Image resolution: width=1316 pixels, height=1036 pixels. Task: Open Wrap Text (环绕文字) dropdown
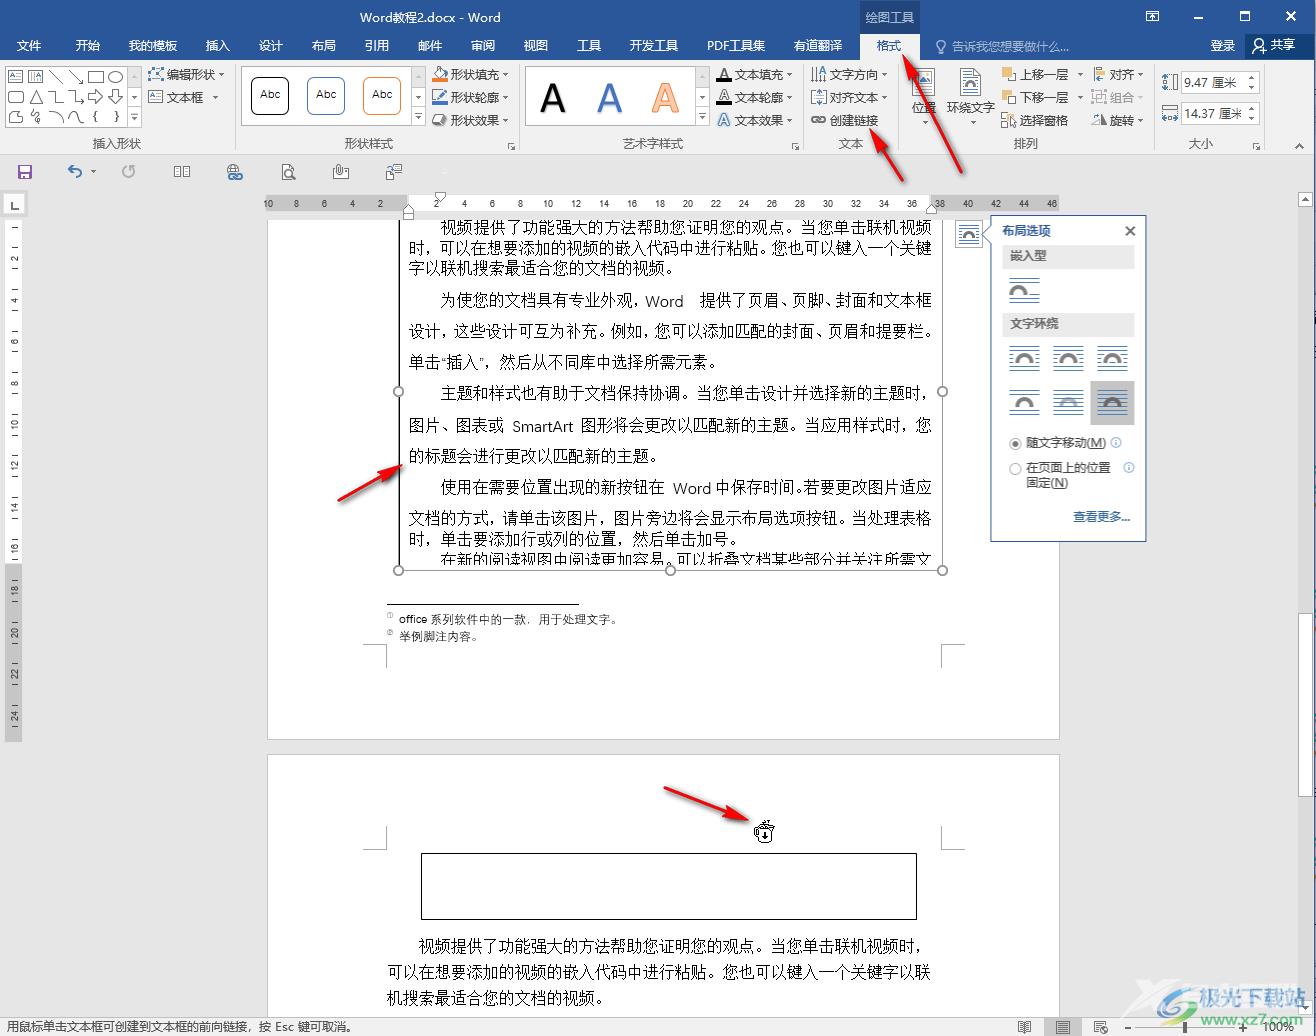tap(970, 97)
